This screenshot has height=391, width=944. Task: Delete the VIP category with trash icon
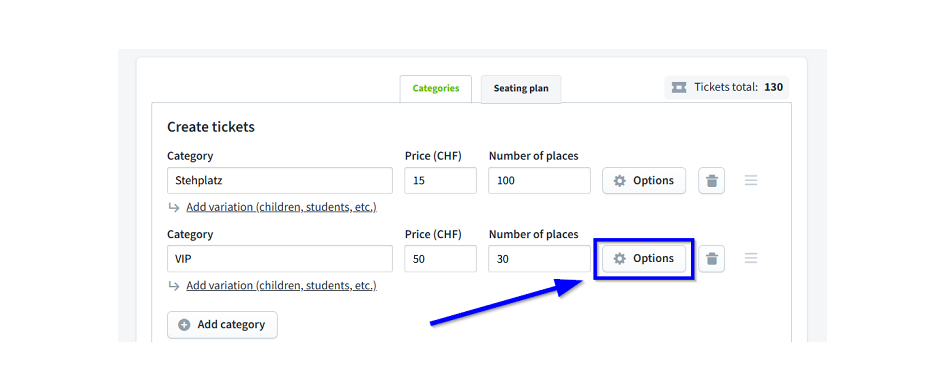click(x=712, y=259)
